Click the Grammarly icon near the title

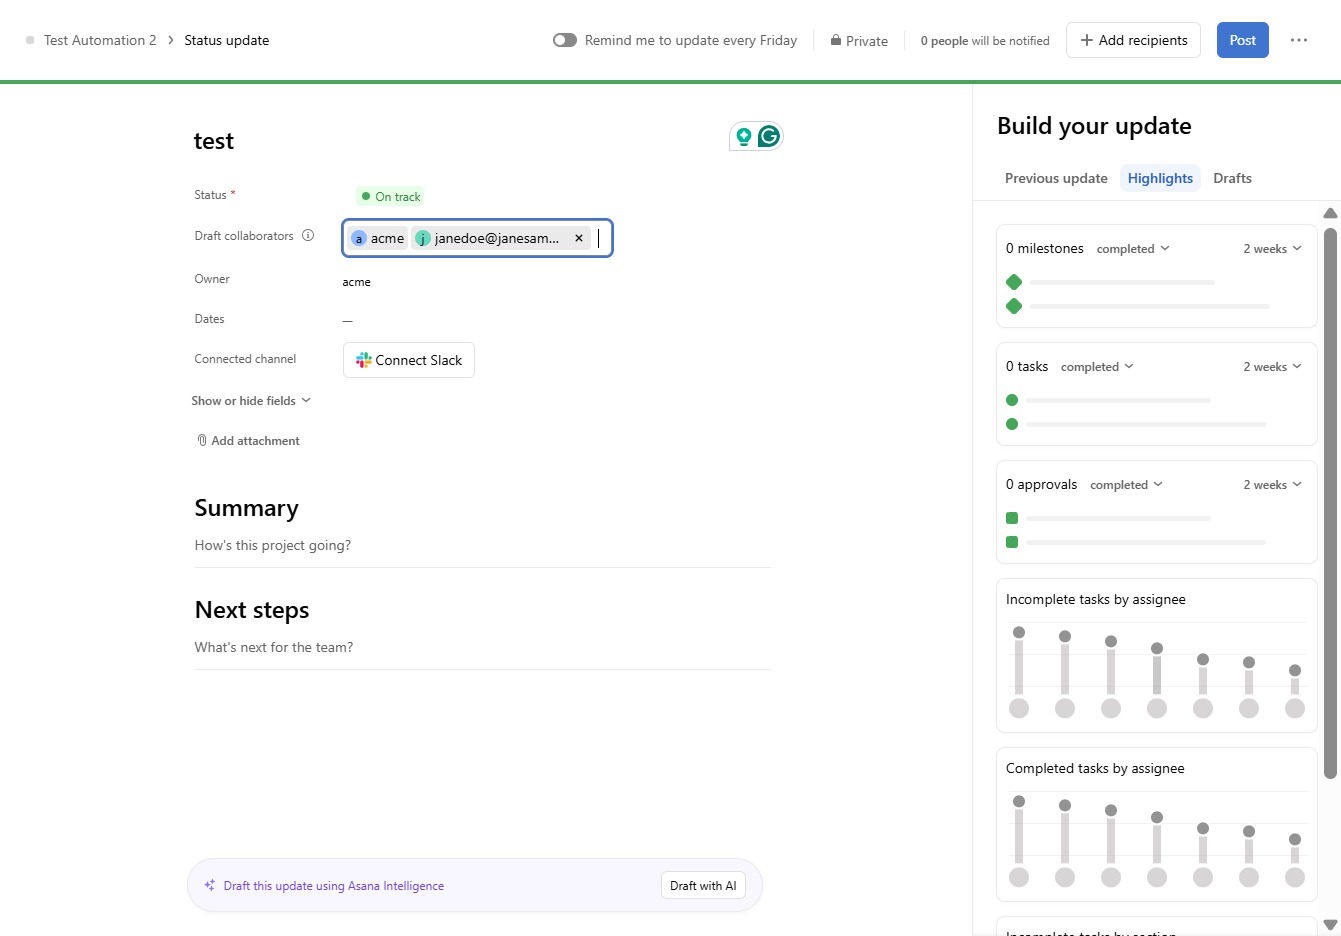768,136
